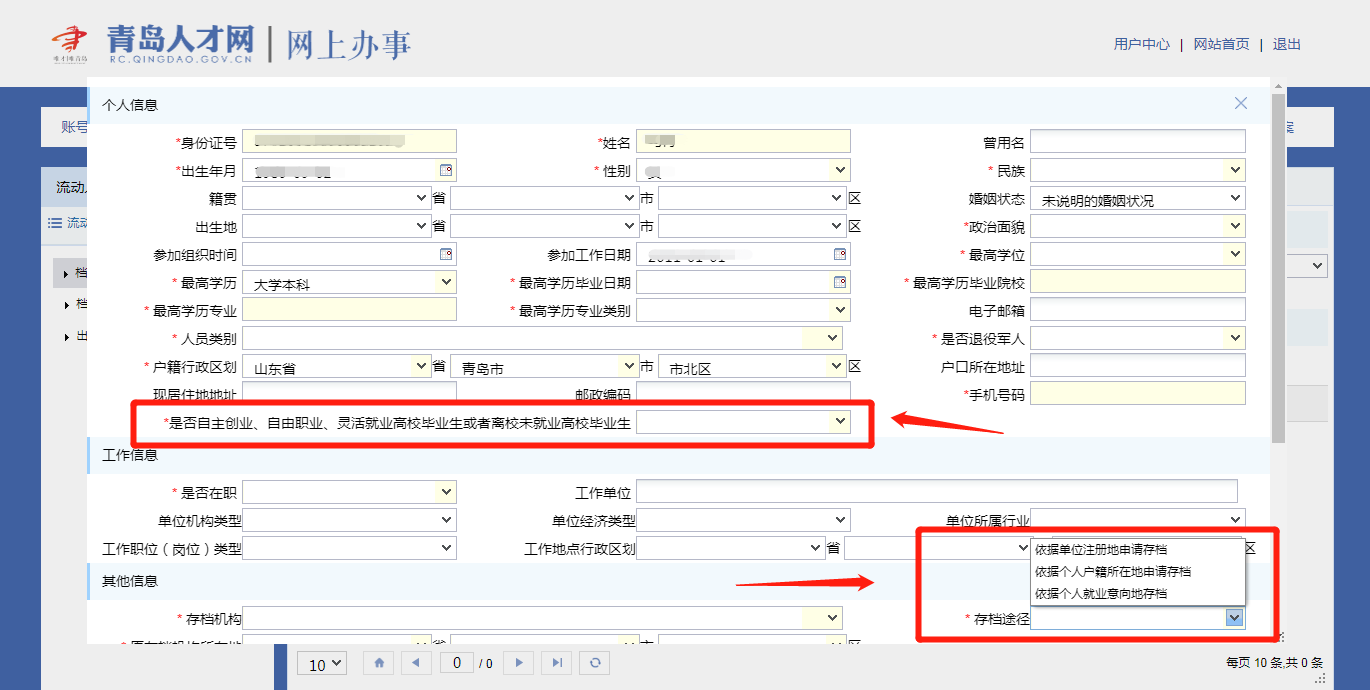The image size is (1370, 690).
Task: Open the 用户中心 link
Action: pyautogui.click(x=1141, y=44)
